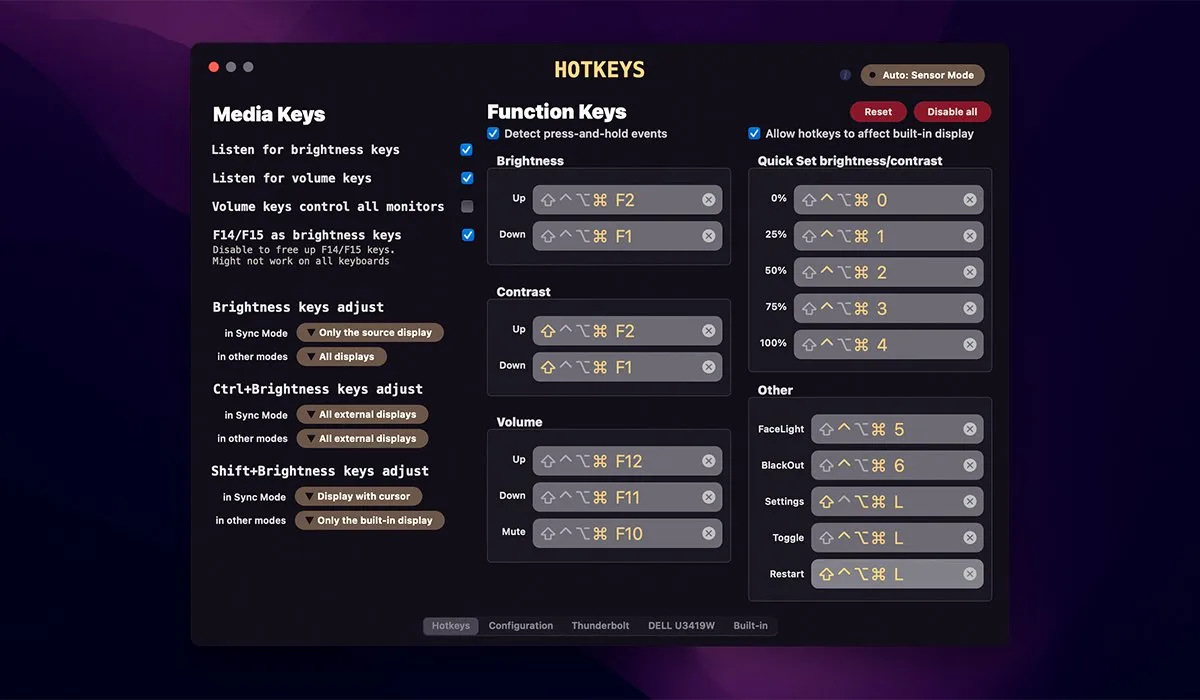This screenshot has width=1200, height=700.
Task: Expand the Only the built-in display dropdown
Action: coord(369,520)
